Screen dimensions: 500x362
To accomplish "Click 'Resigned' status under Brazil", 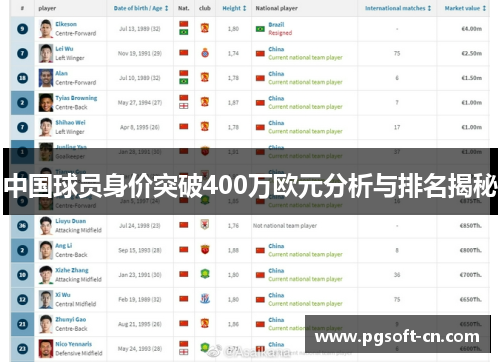I will pyautogui.click(x=280, y=33).
